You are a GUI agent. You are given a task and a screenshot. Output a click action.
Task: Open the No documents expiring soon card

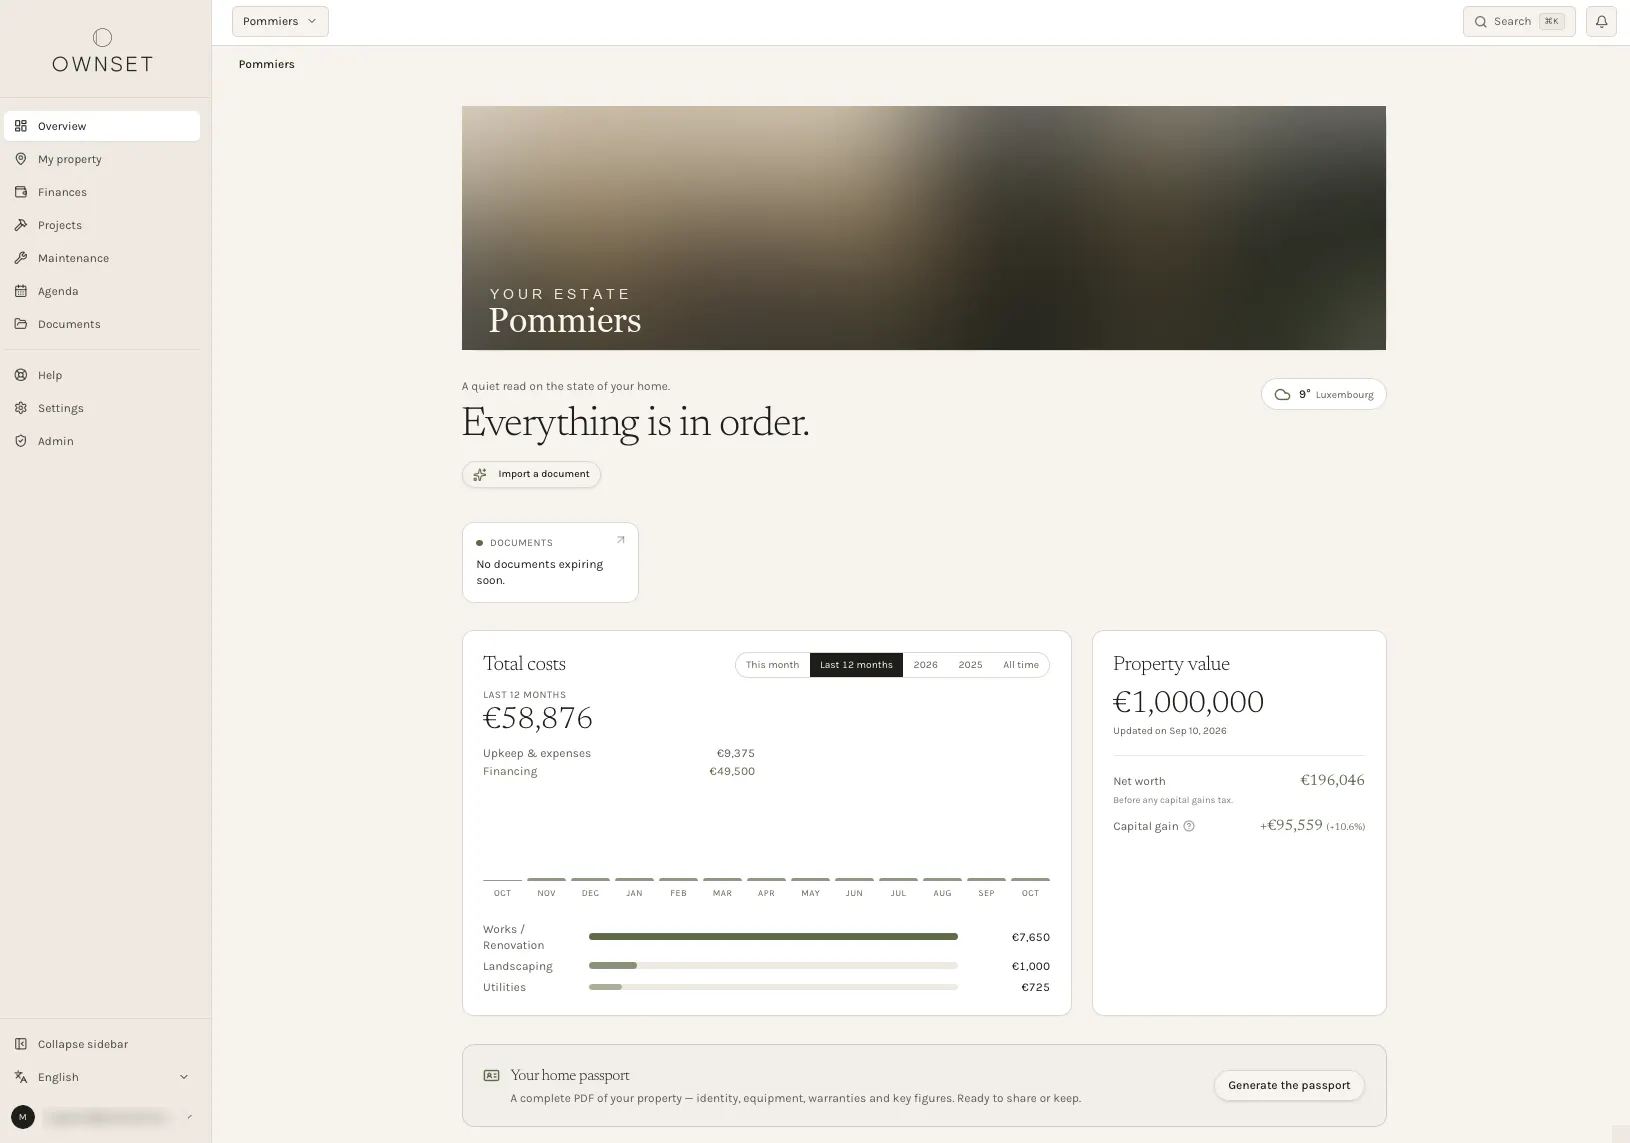tap(550, 562)
